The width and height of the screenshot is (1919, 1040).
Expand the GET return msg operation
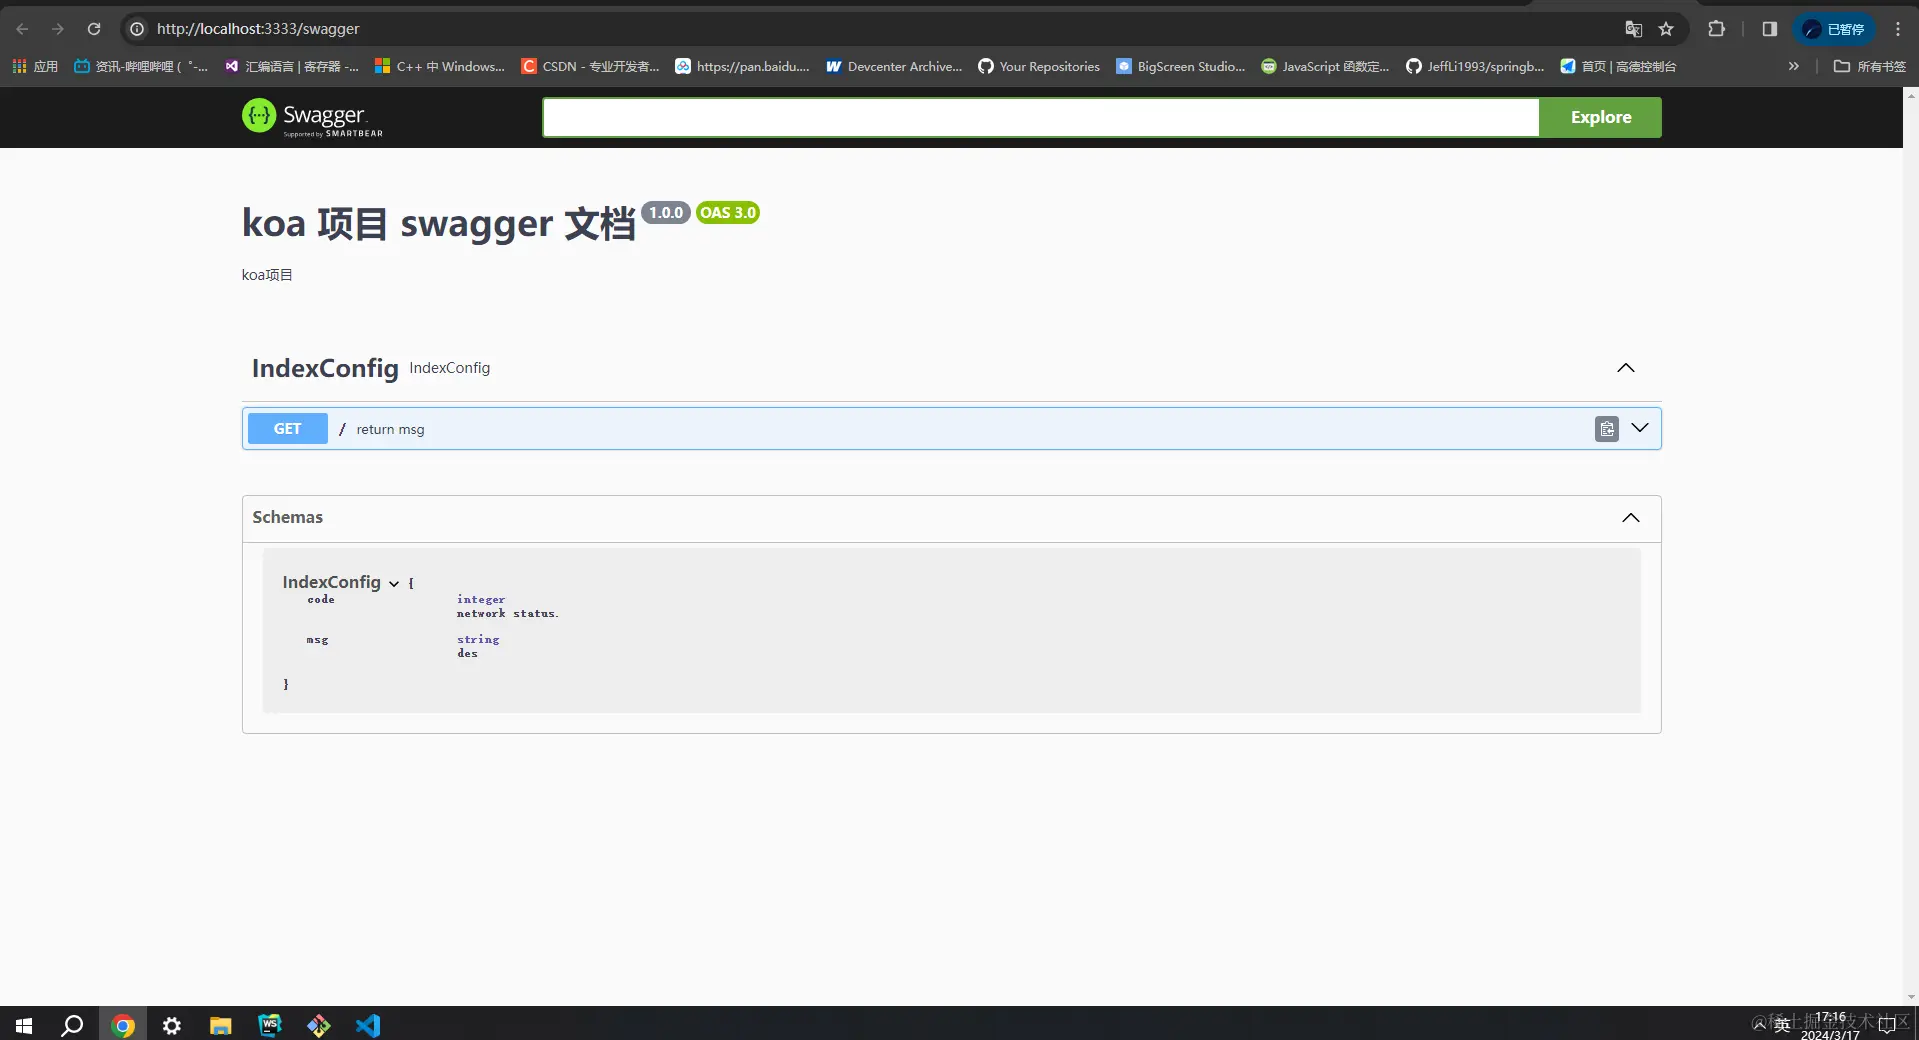(x=1639, y=428)
